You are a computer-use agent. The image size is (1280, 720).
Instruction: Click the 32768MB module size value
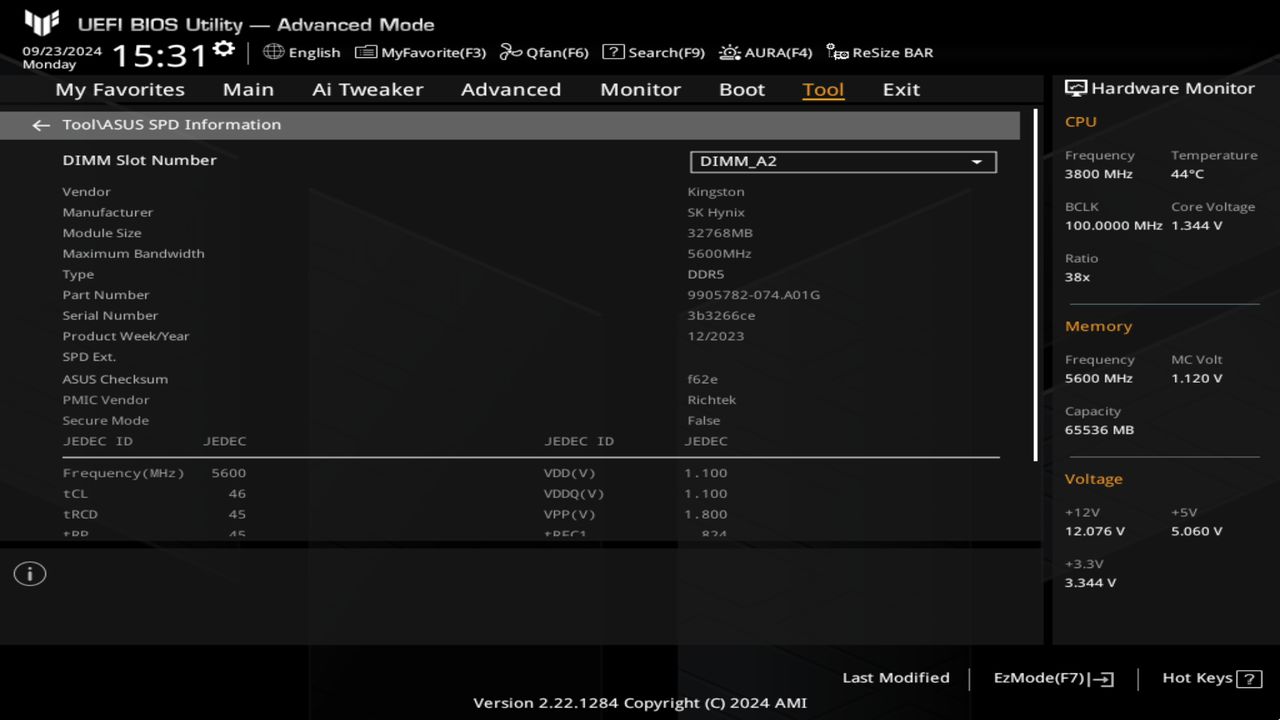pos(720,233)
